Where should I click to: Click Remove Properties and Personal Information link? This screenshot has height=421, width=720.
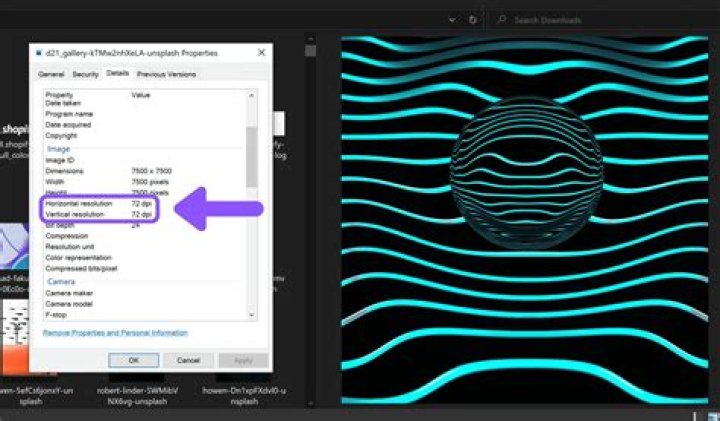(115, 333)
